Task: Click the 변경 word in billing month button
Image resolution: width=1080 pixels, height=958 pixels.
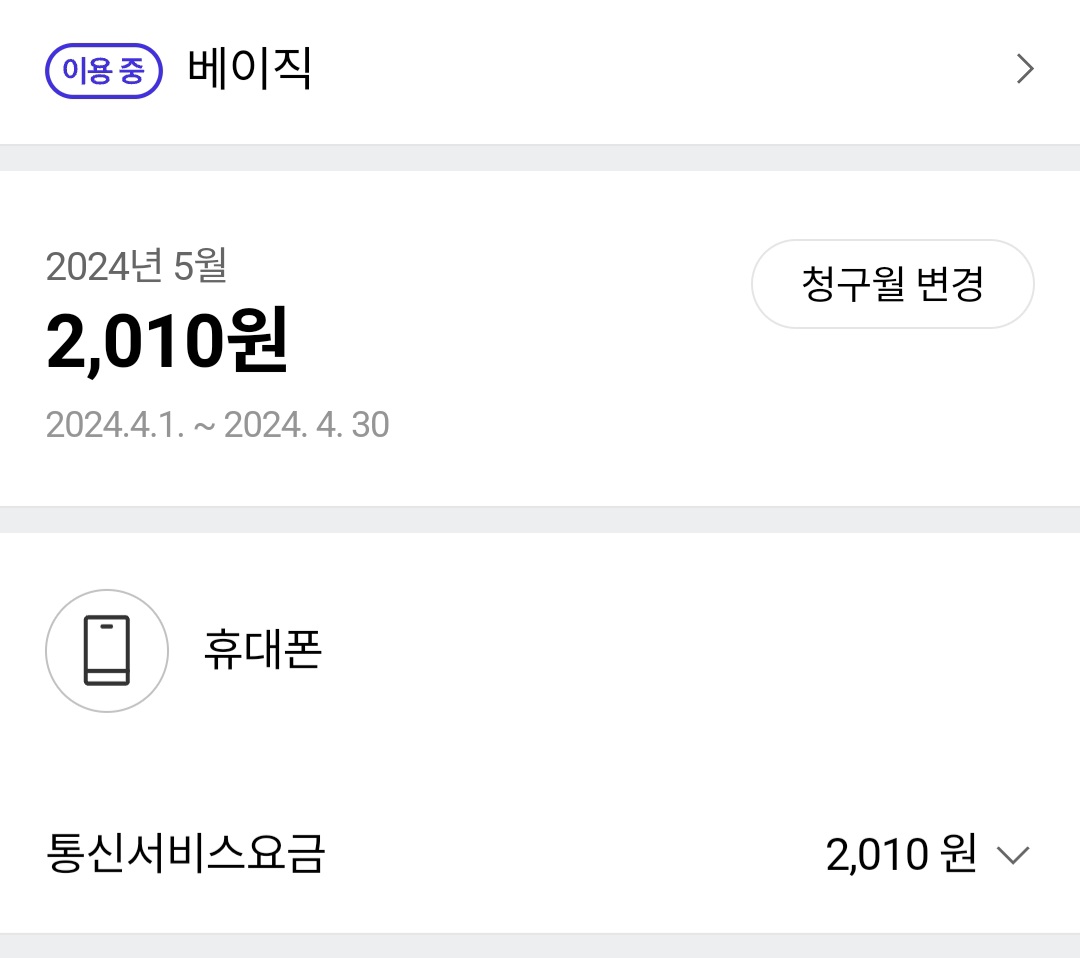Action: click(x=949, y=284)
